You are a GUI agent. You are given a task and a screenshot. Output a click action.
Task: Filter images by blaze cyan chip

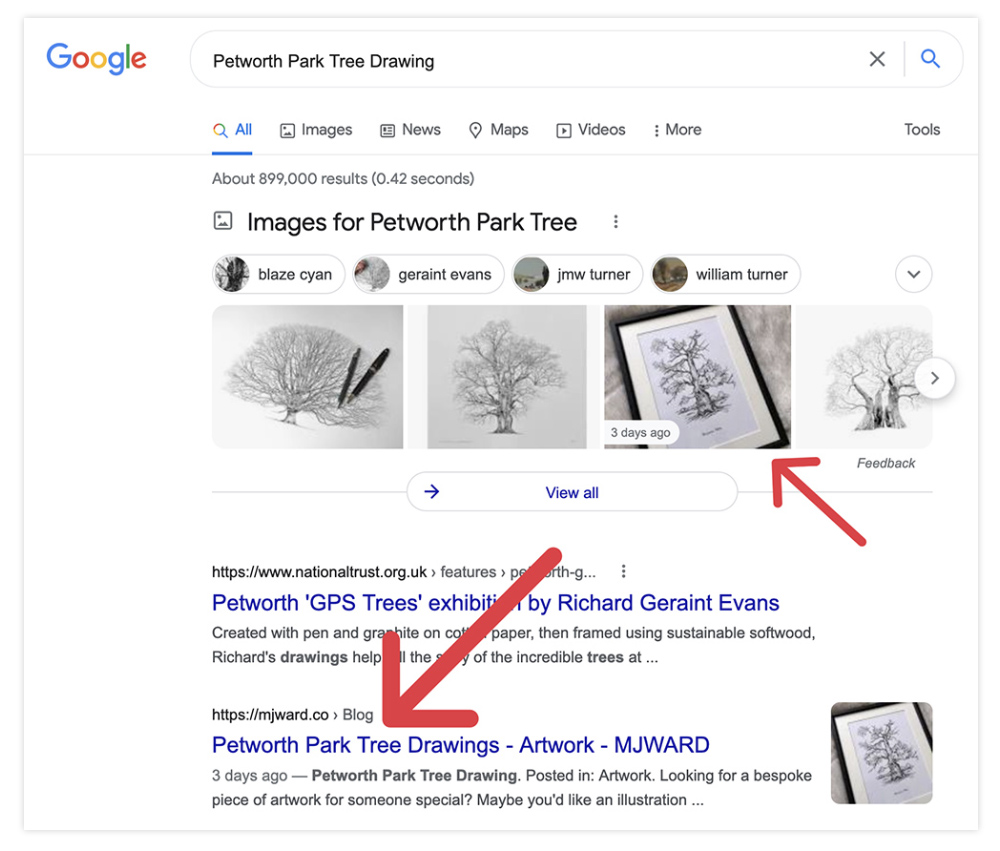279,274
